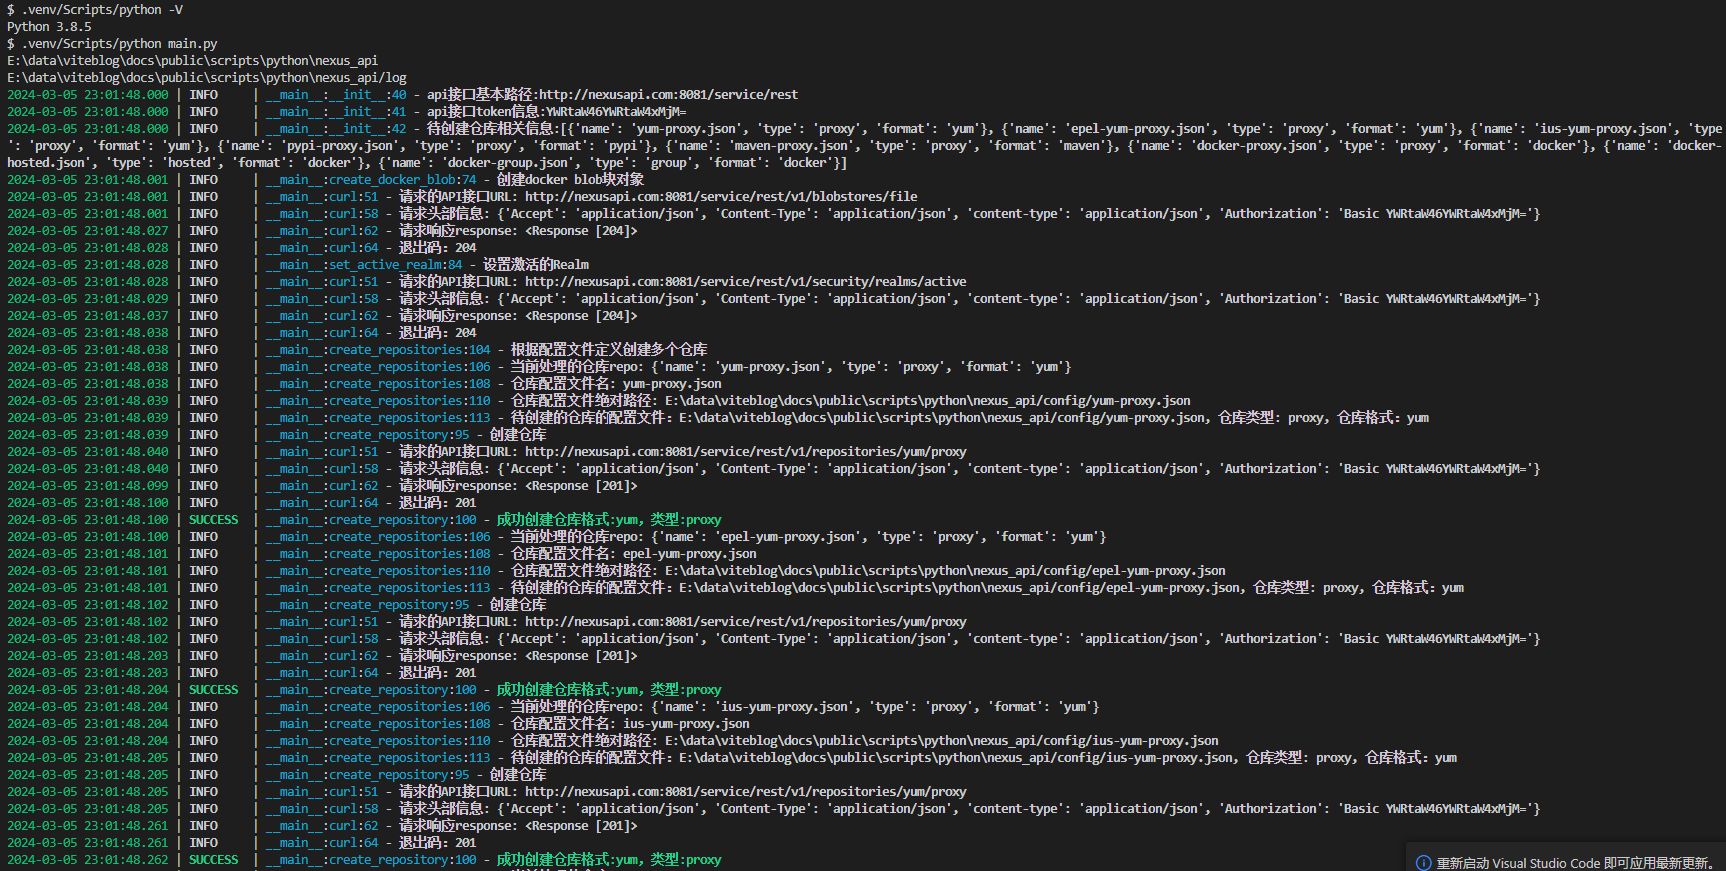1726x871 pixels.
Task: Click the timestamp '23:01:48.027'
Action: pyautogui.click(x=126, y=231)
